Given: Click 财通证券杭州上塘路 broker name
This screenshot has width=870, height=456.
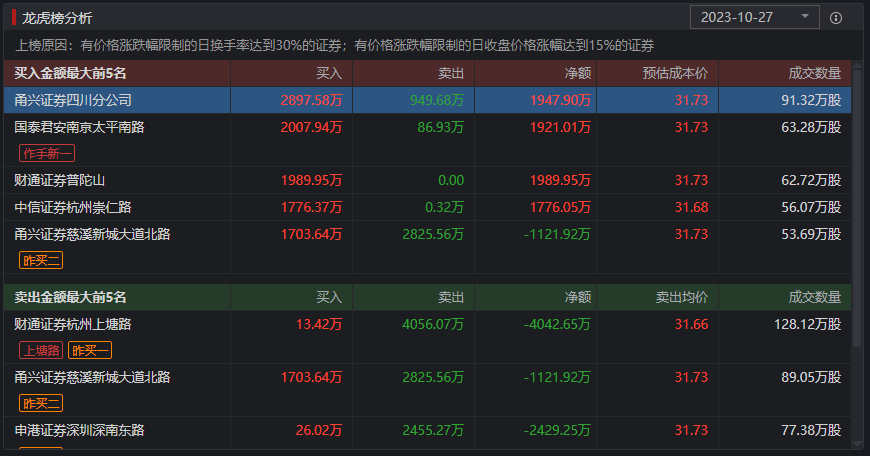Looking at the screenshot, I should tap(73, 324).
